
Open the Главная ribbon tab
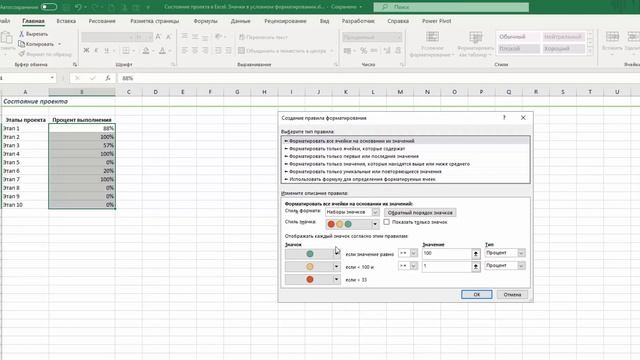tap(33, 21)
